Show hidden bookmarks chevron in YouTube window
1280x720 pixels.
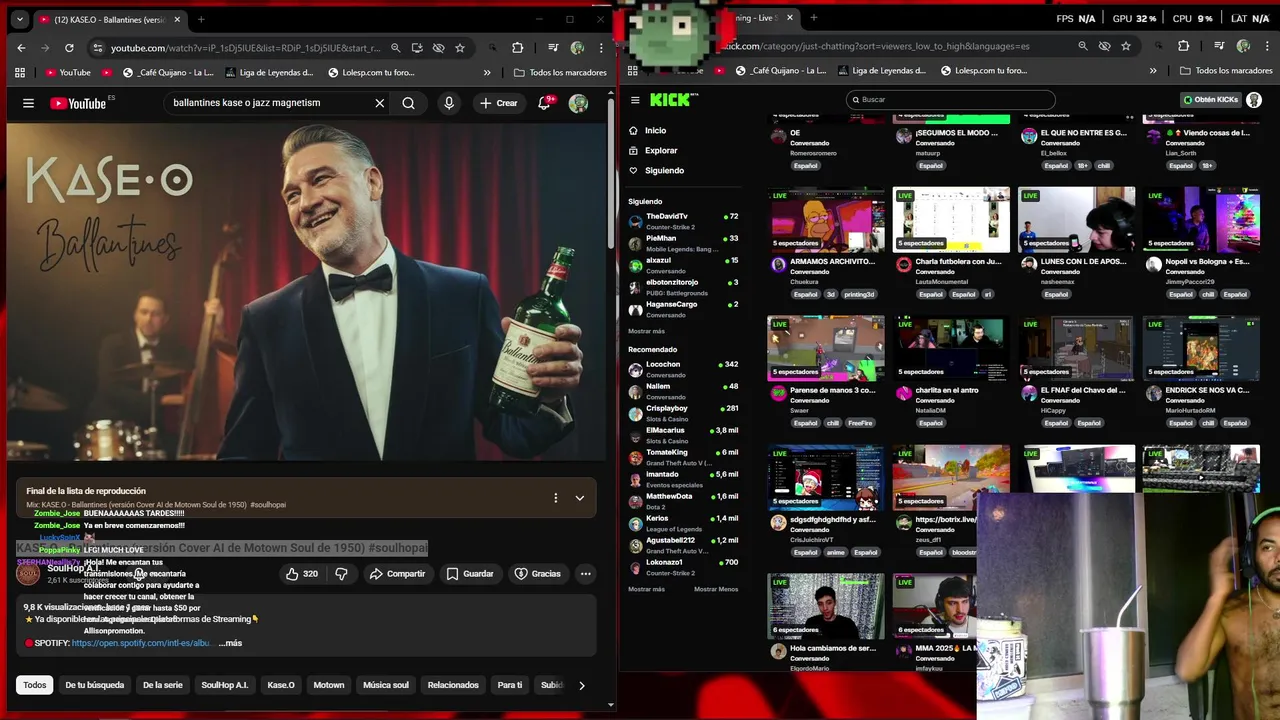point(487,72)
